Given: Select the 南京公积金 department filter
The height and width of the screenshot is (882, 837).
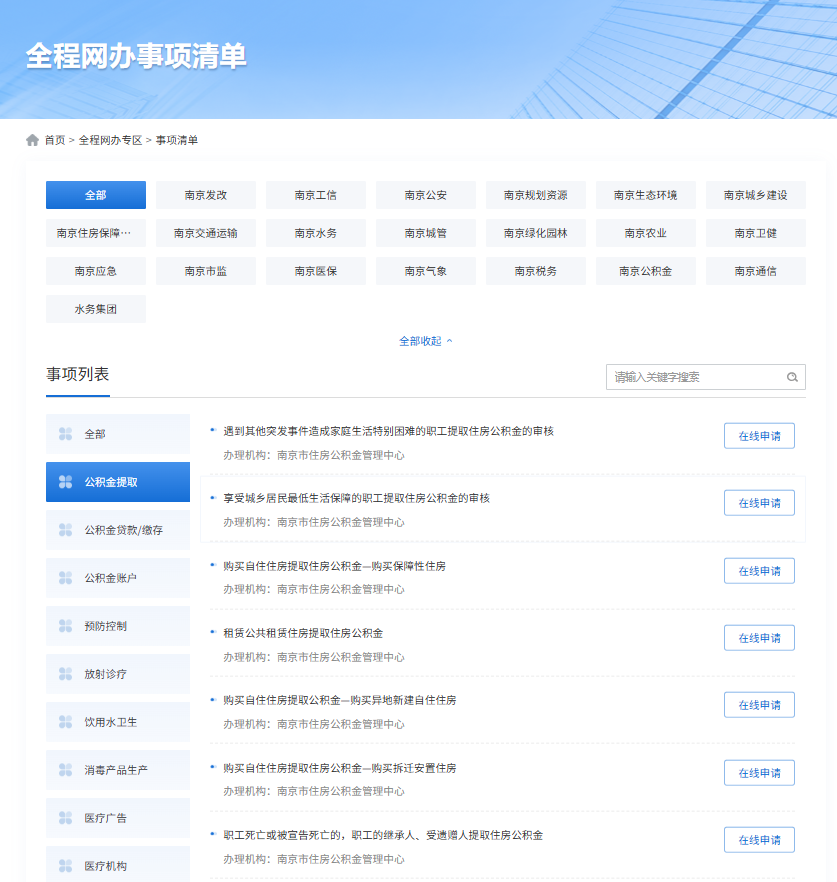Looking at the screenshot, I should tap(645, 271).
